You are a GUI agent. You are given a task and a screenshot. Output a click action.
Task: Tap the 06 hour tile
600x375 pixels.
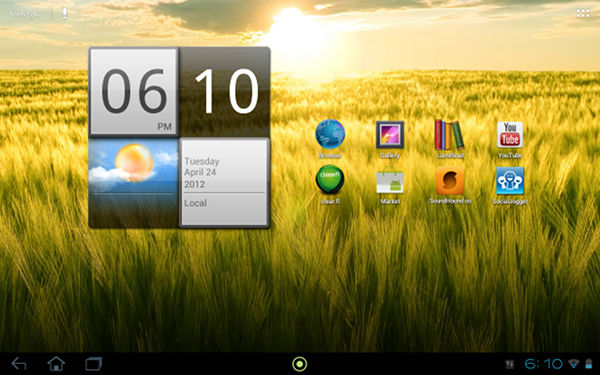[x=134, y=92]
